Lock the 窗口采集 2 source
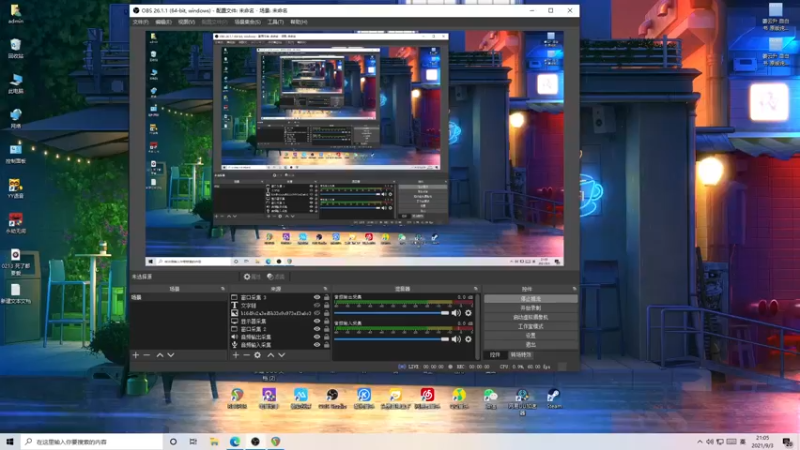Viewport: 800px width, 450px height. (327, 329)
